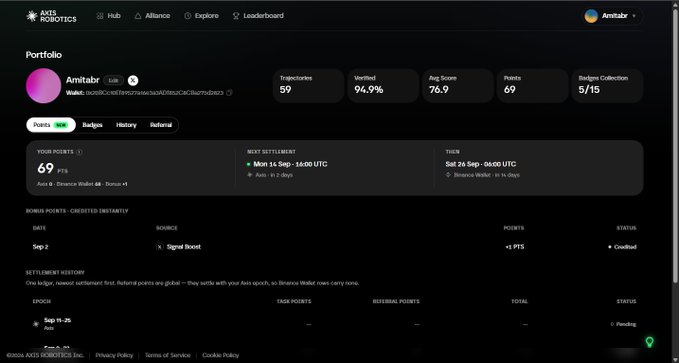Click the Alliance triangle icon
The image size is (679, 363).
click(x=138, y=16)
